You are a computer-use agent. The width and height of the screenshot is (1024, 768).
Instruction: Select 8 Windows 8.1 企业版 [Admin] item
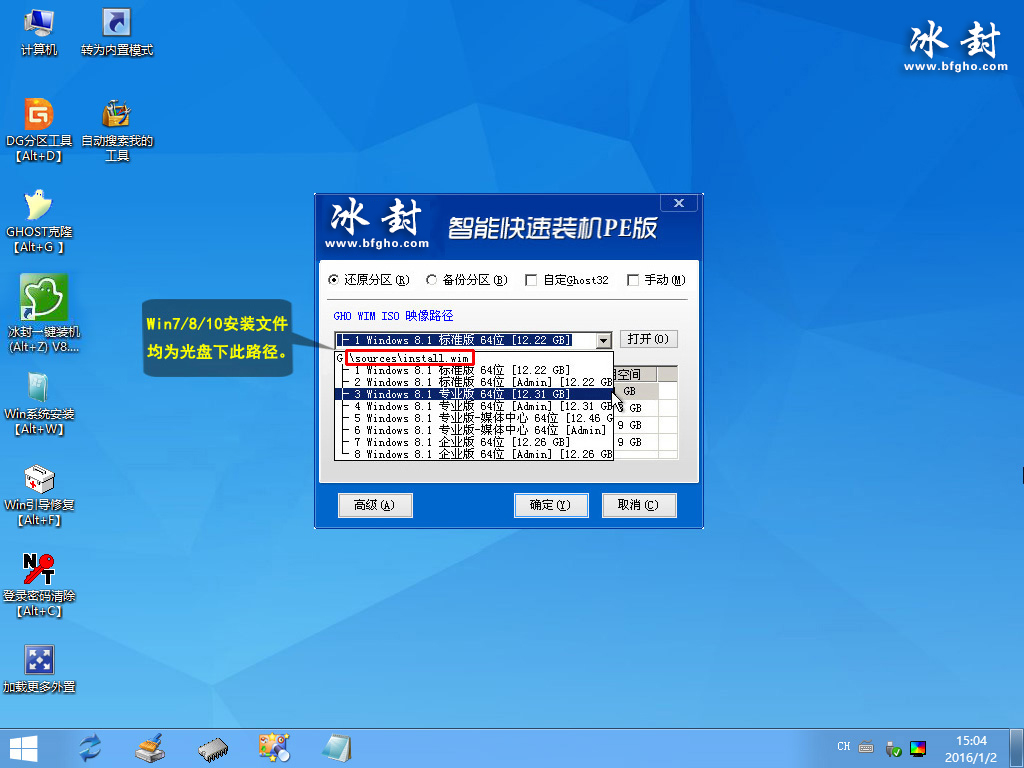point(473,454)
